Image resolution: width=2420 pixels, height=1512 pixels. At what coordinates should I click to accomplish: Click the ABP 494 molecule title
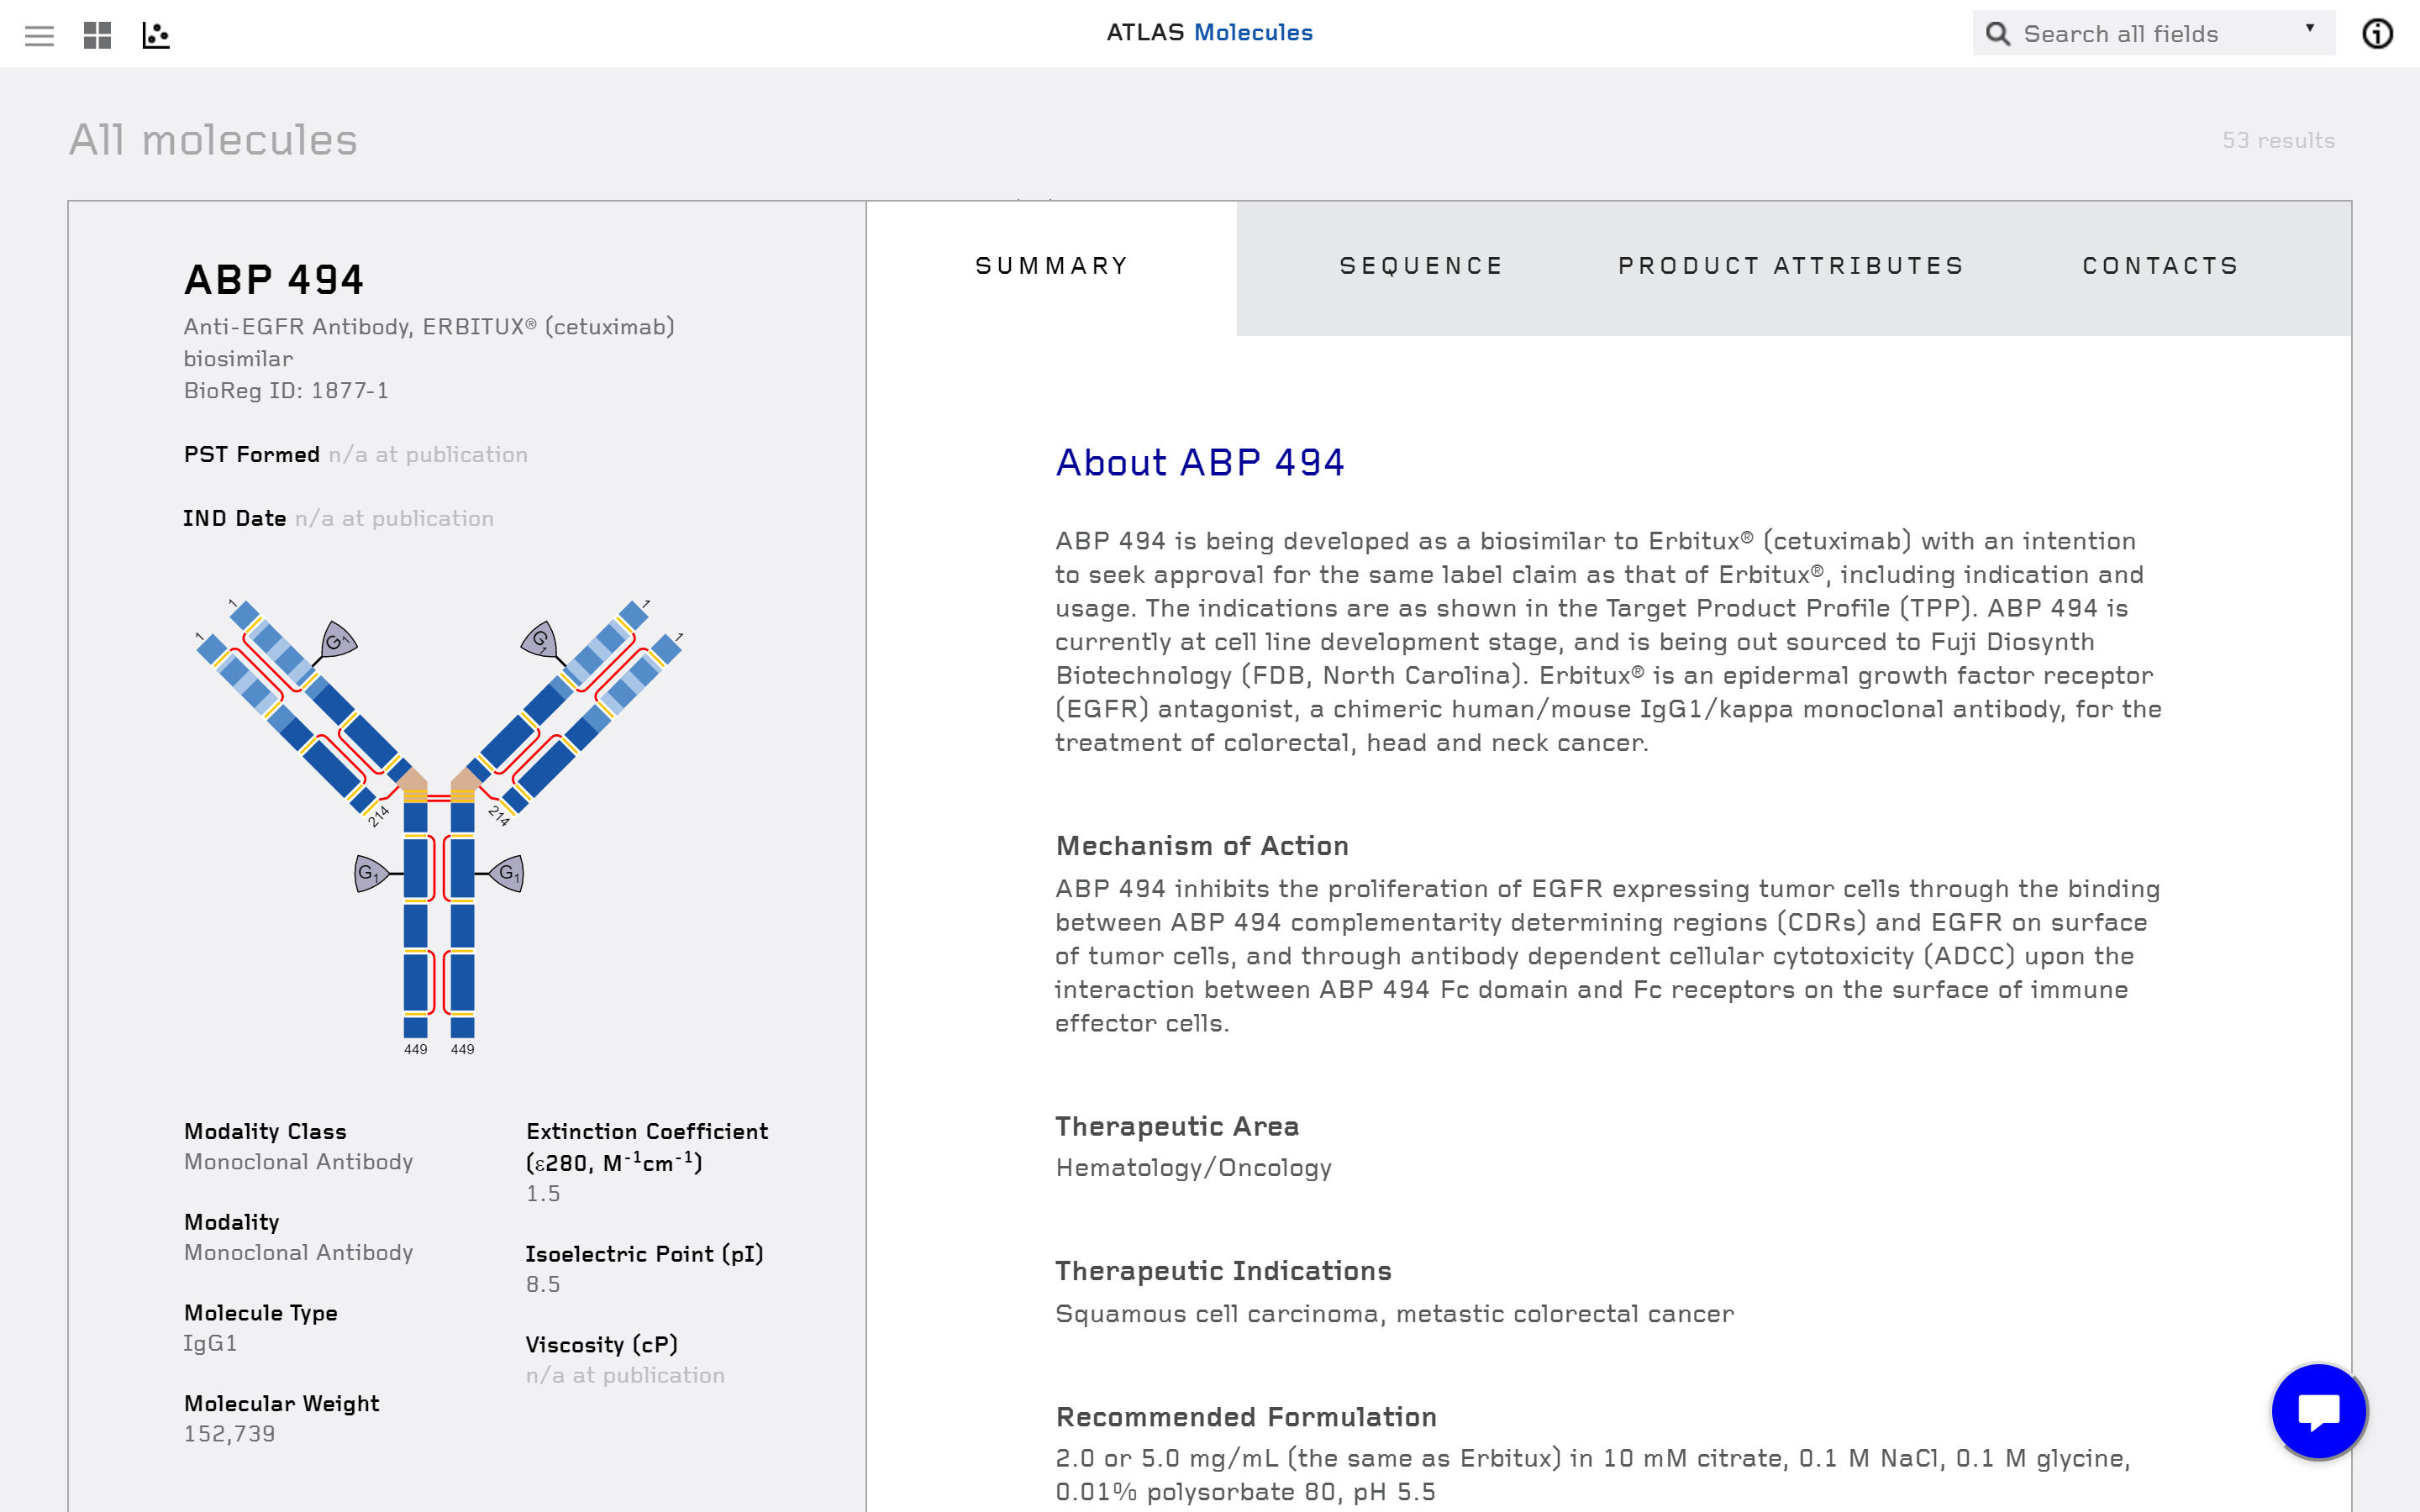click(274, 280)
